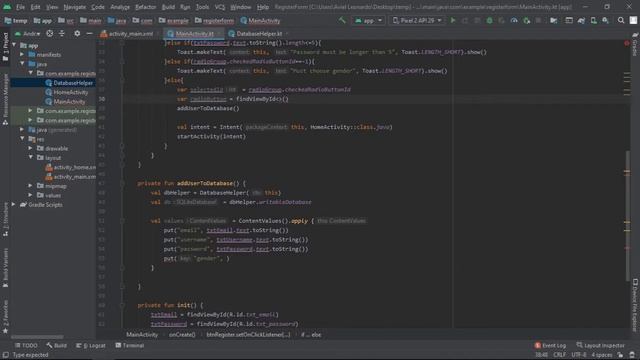The width and height of the screenshot is (640, 360).
Task: Expand the java (generated) folder
Action: [x=22, y=129]
